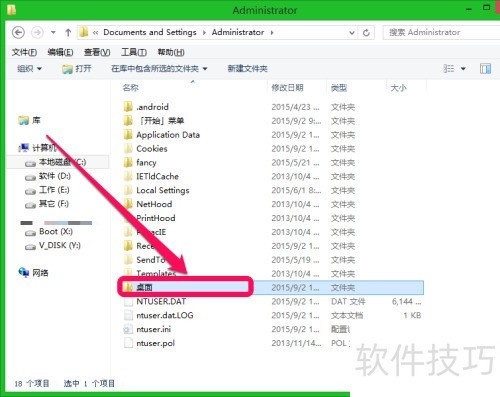
Task: Sort by the 大小 column header
Action: click(x=398, y=88)
